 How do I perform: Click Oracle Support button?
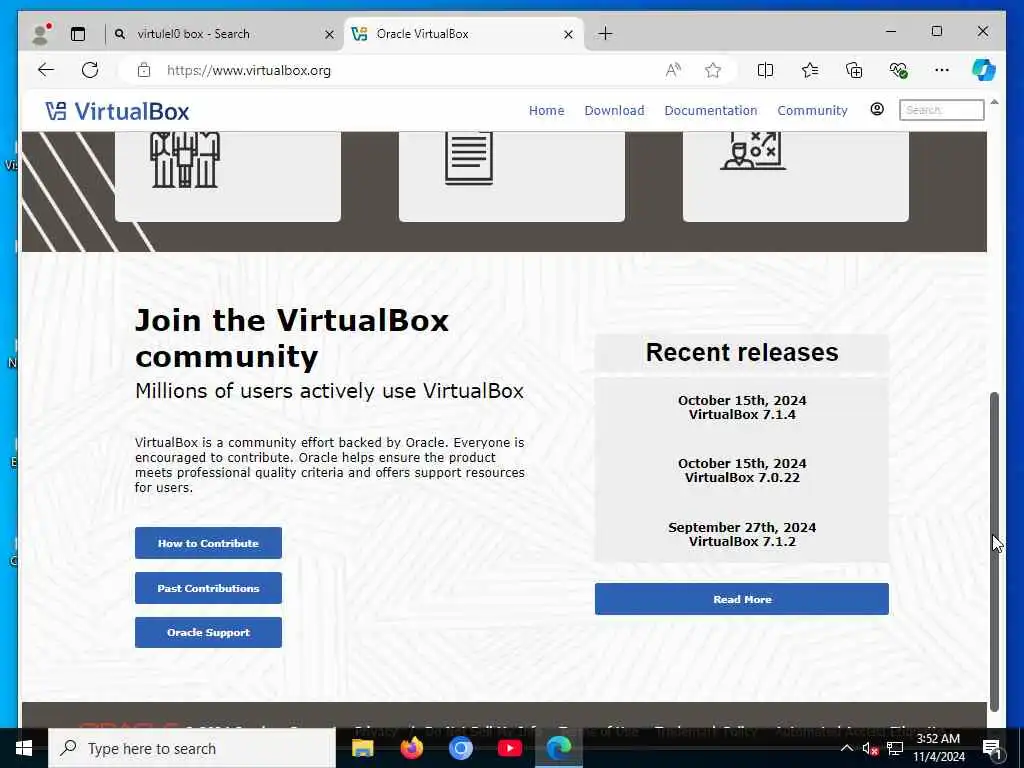tap(208, 632)
